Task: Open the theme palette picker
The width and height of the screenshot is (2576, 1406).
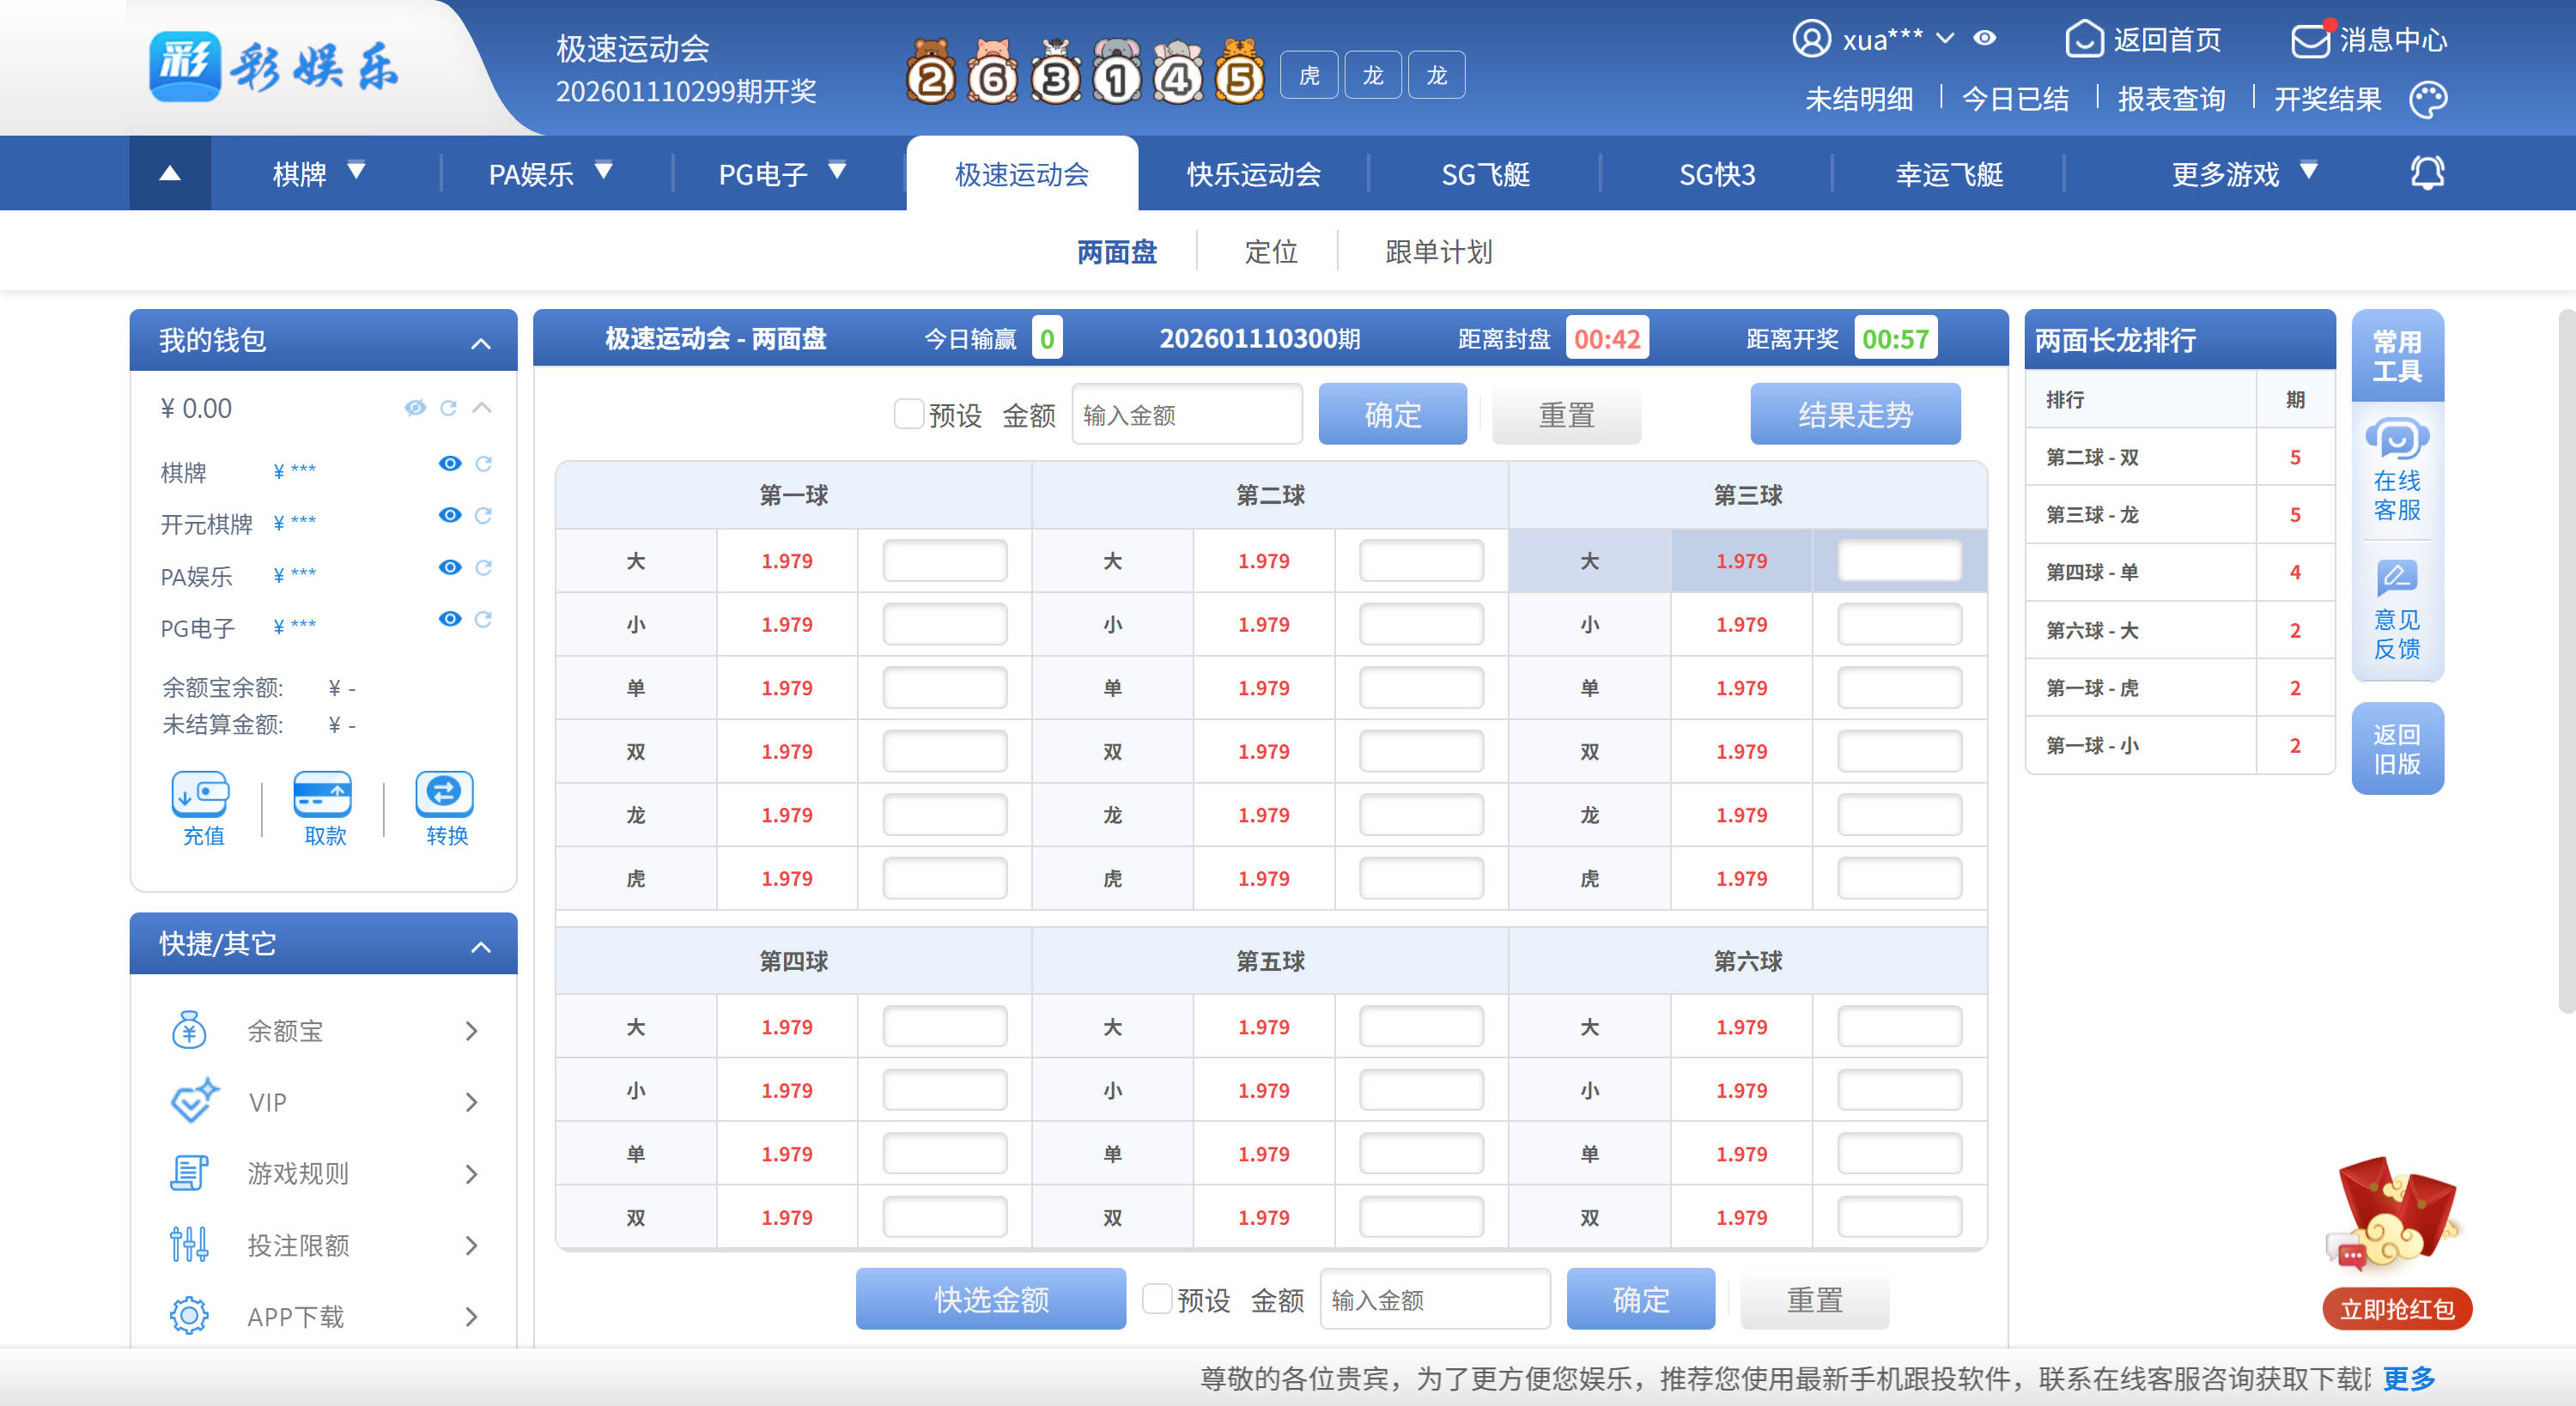Action: pyautogui.click(x=2428, y=98)
